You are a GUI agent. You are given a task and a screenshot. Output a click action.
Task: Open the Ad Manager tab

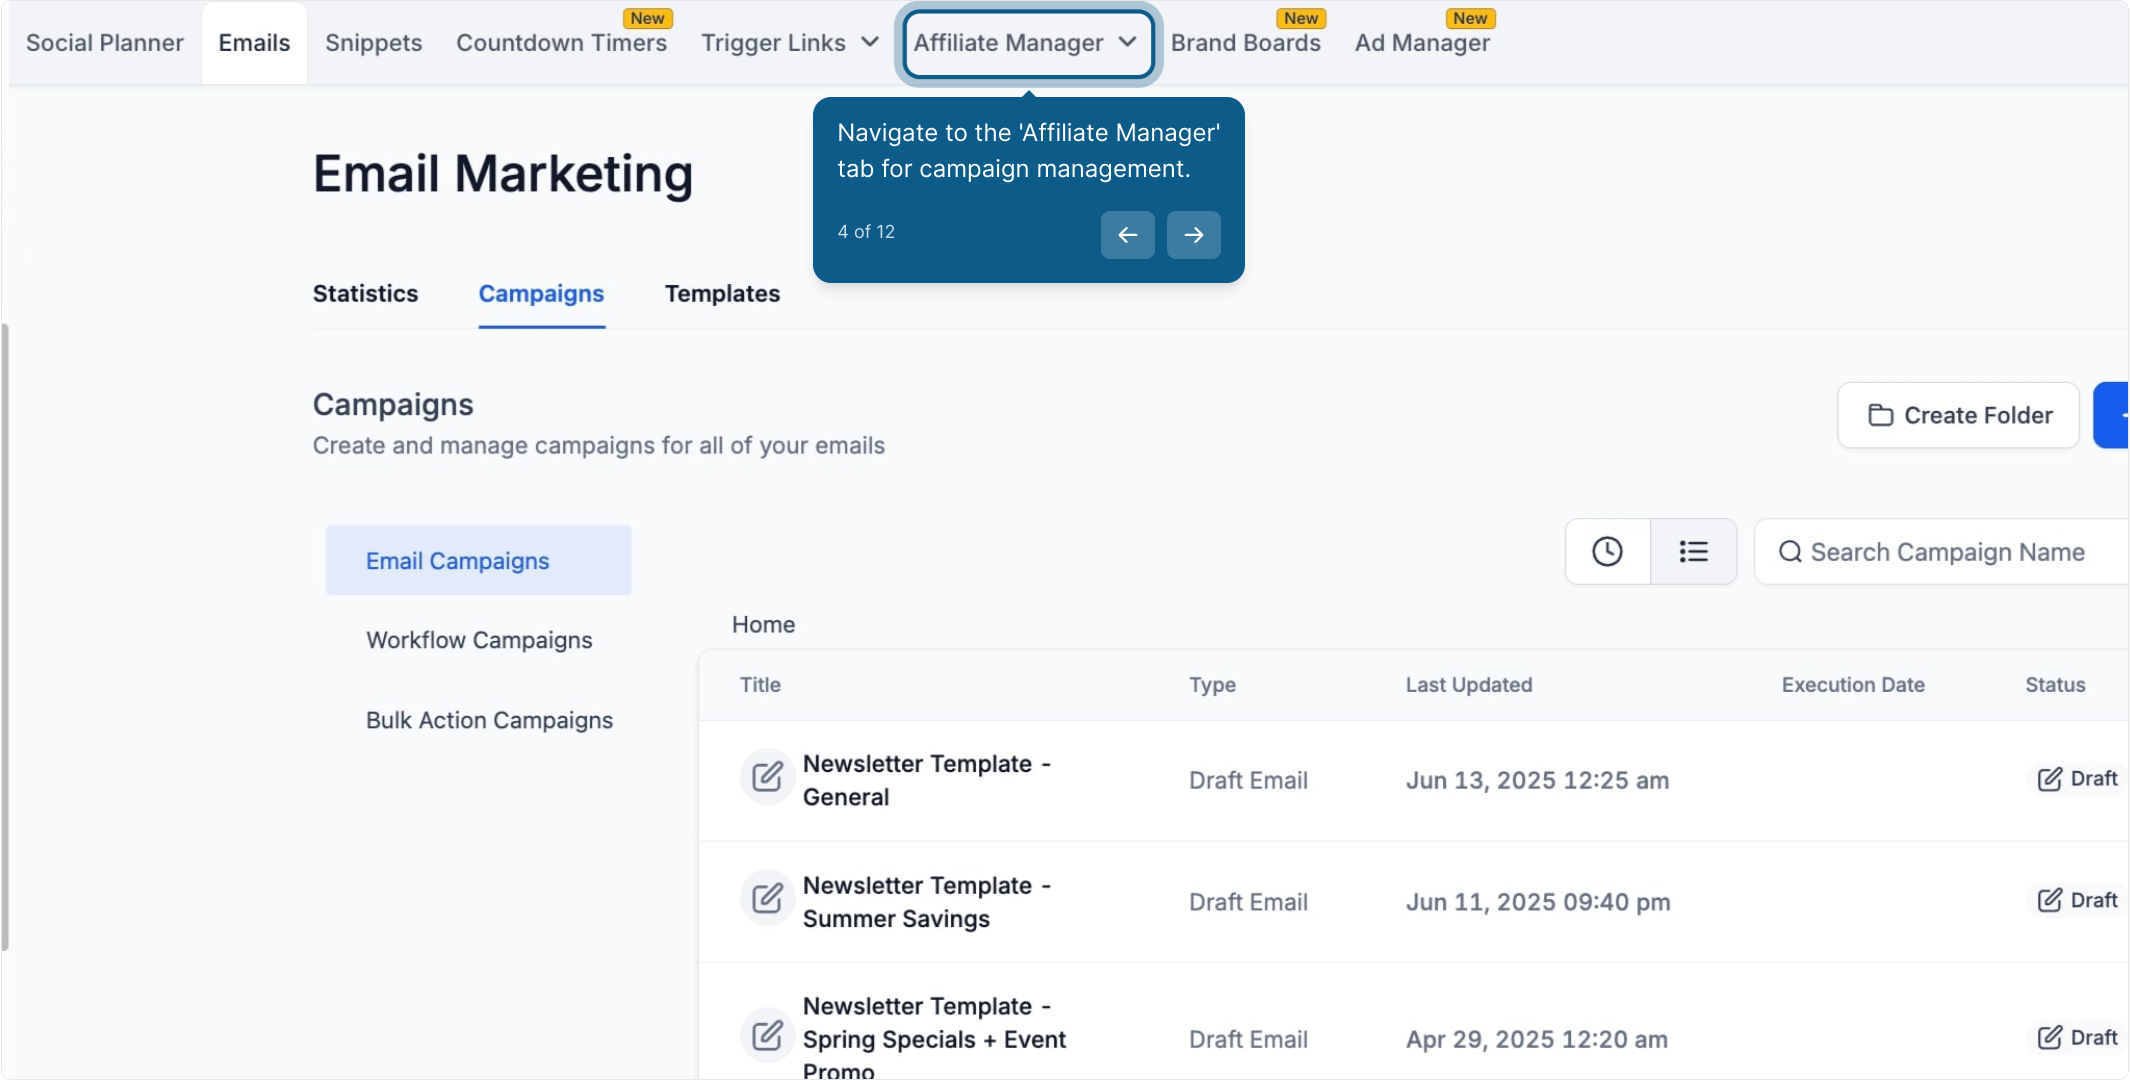(x=1422, y=43)
